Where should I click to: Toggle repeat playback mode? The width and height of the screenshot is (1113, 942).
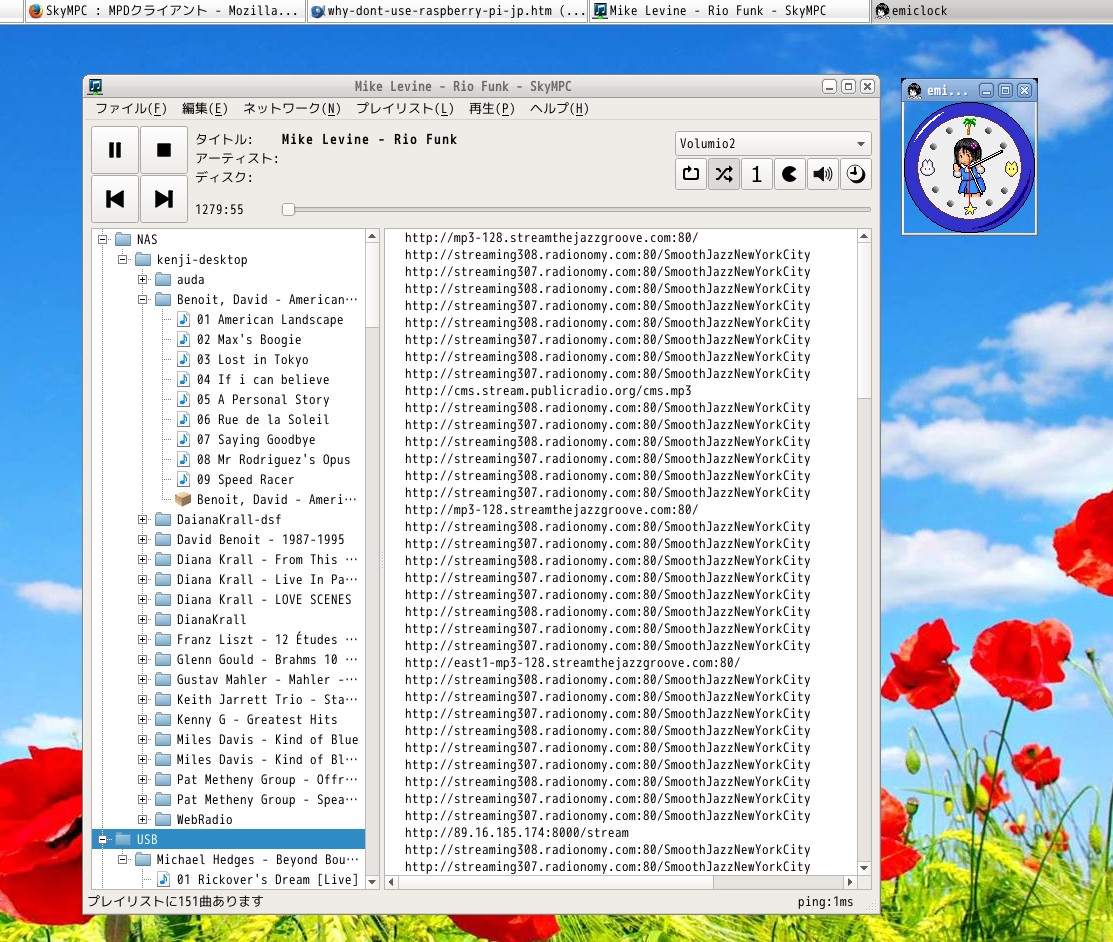pyautogui.click(x=691, y=174)
